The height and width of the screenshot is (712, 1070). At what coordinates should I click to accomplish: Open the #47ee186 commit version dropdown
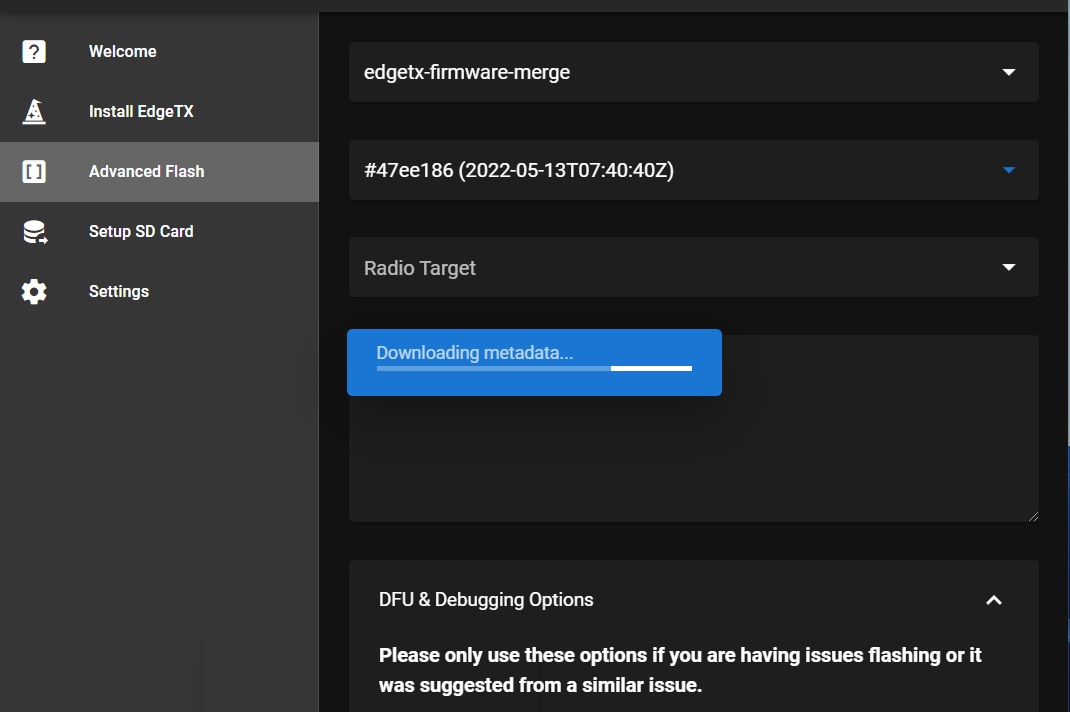tap(693, 170)
